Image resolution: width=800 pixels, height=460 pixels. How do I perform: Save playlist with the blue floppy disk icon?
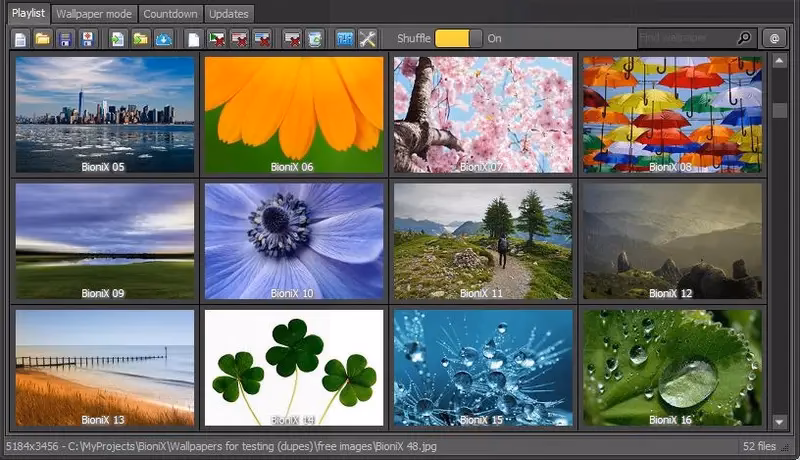coord(65,39)
